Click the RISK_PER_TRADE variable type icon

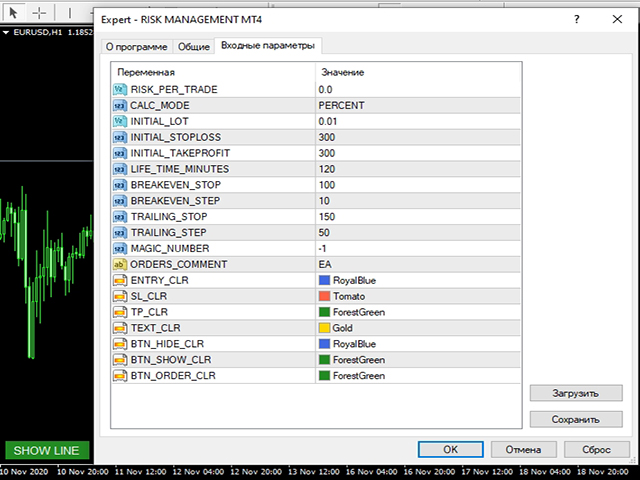click(x=120, y=89)
